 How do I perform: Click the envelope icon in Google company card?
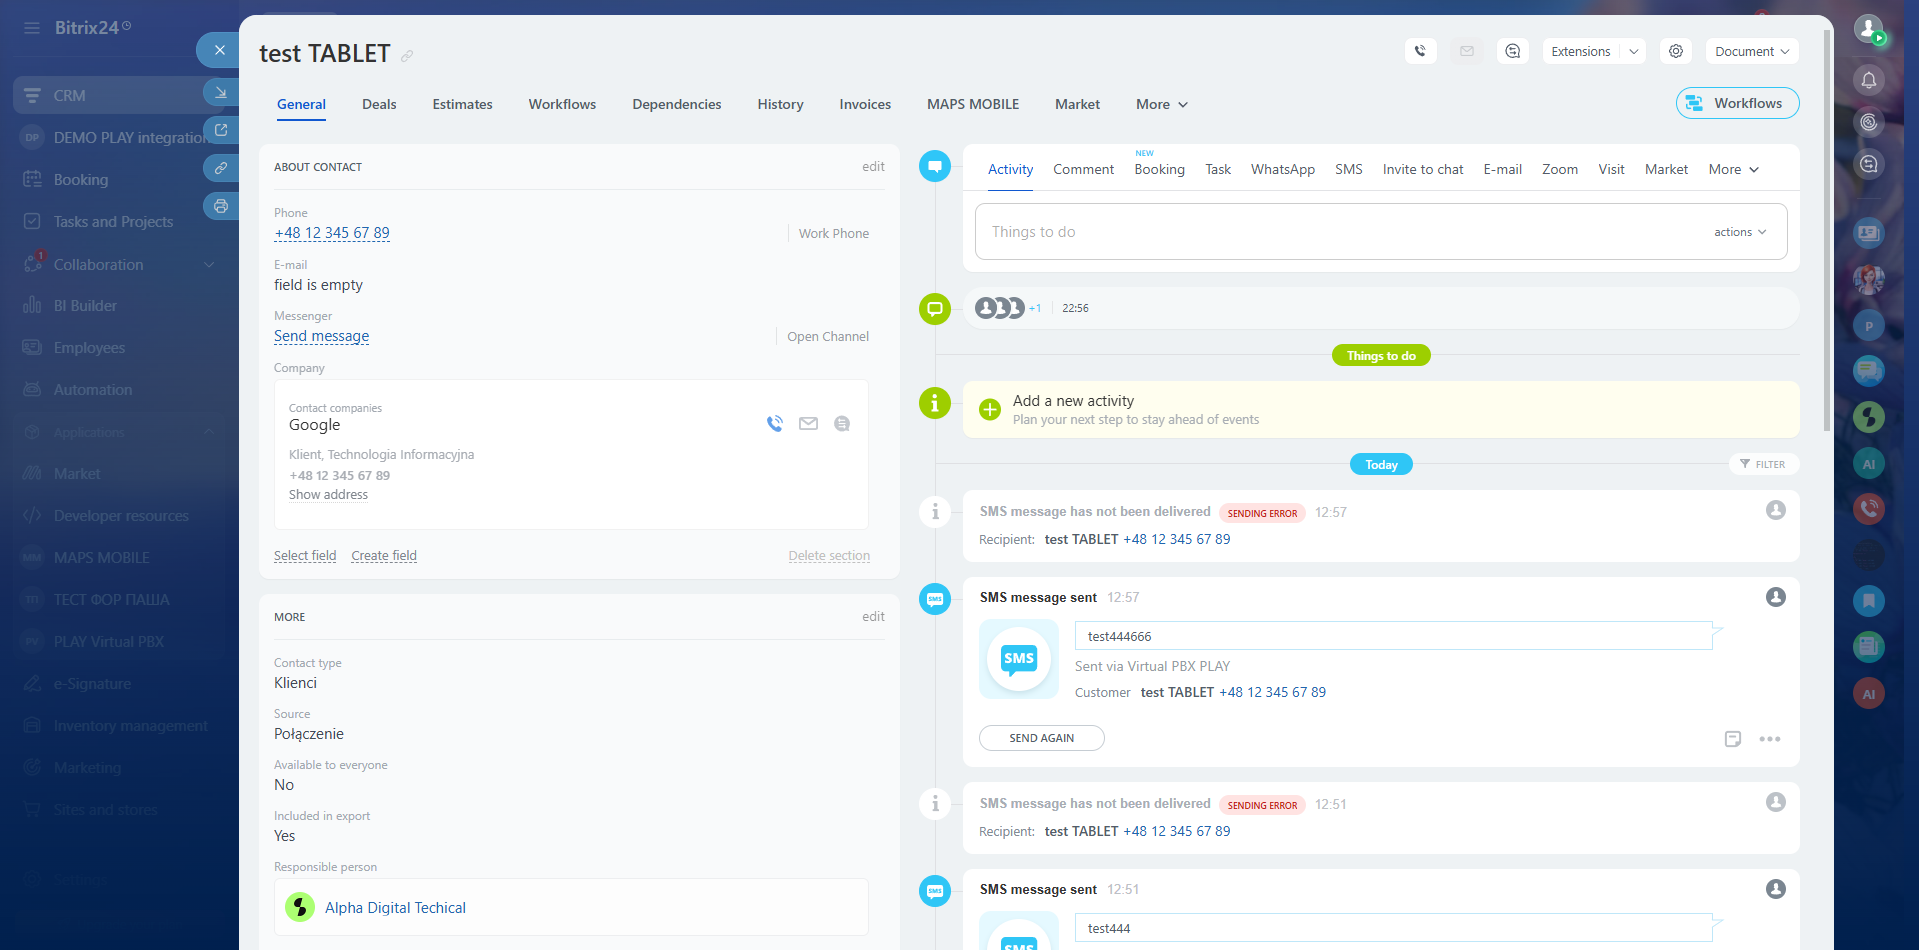(x=808, y=424)
